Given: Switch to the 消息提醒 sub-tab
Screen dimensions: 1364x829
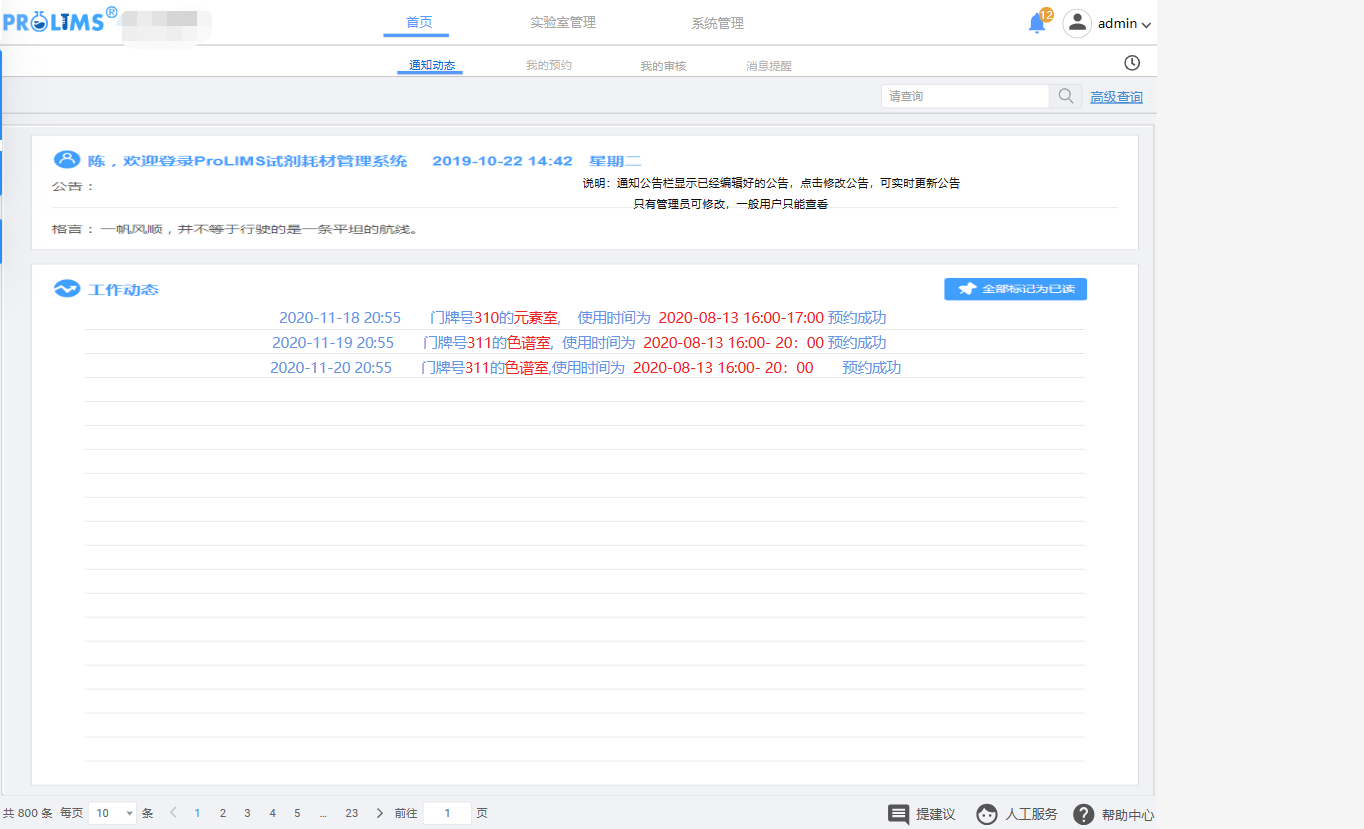Looking at the screenshot, I should [768, 66].
